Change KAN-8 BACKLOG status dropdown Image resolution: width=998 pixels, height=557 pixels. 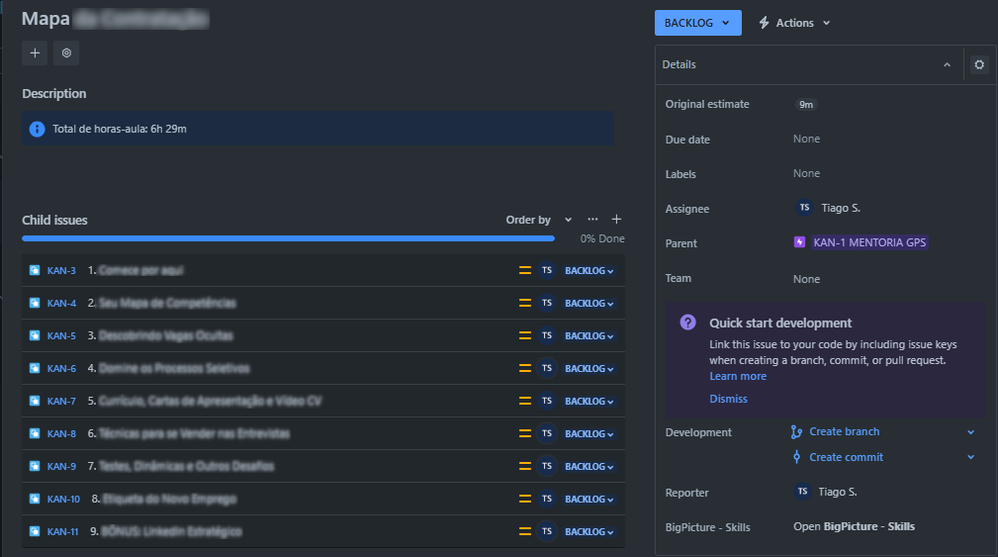click(589, 434)
